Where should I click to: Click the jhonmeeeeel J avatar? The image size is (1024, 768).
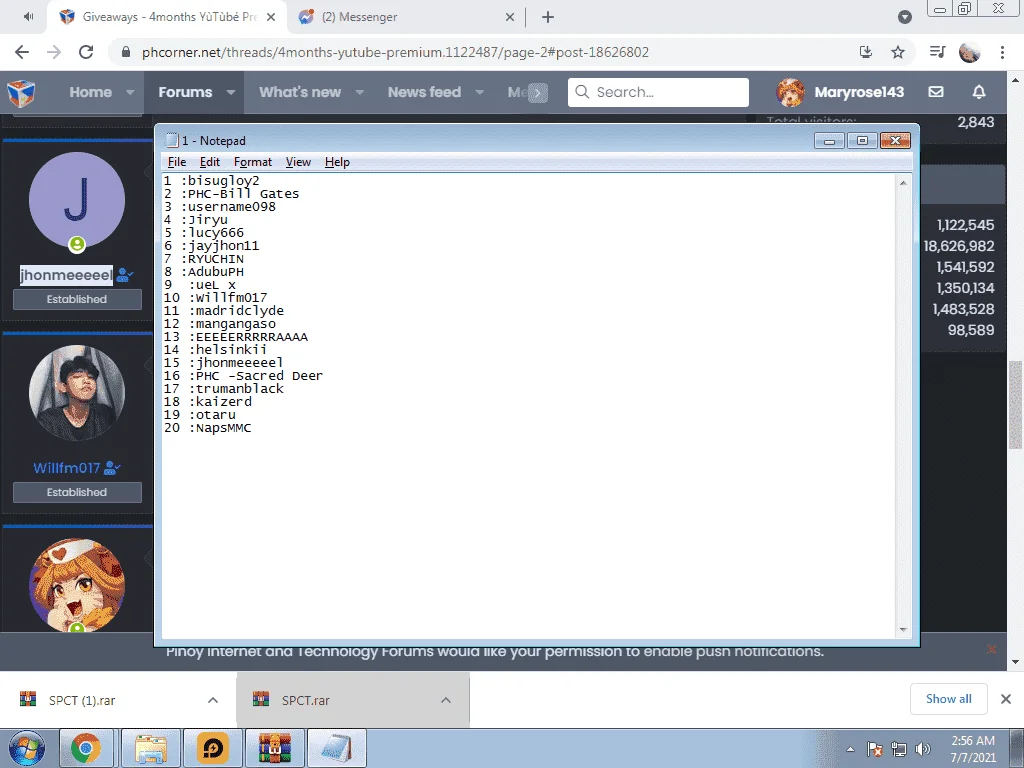click(x=77, y=200)
